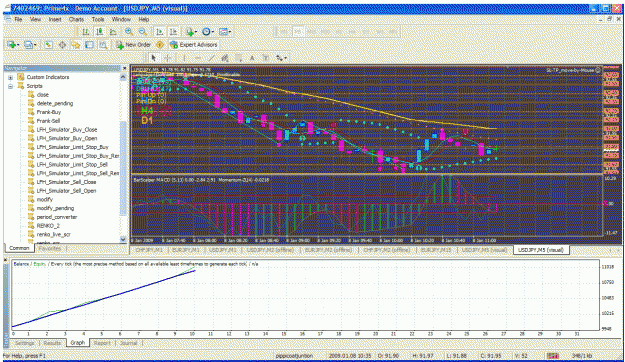Viewport: 625px width, 362px height.
Task: Click the New Order button
Action: point(133,45)
